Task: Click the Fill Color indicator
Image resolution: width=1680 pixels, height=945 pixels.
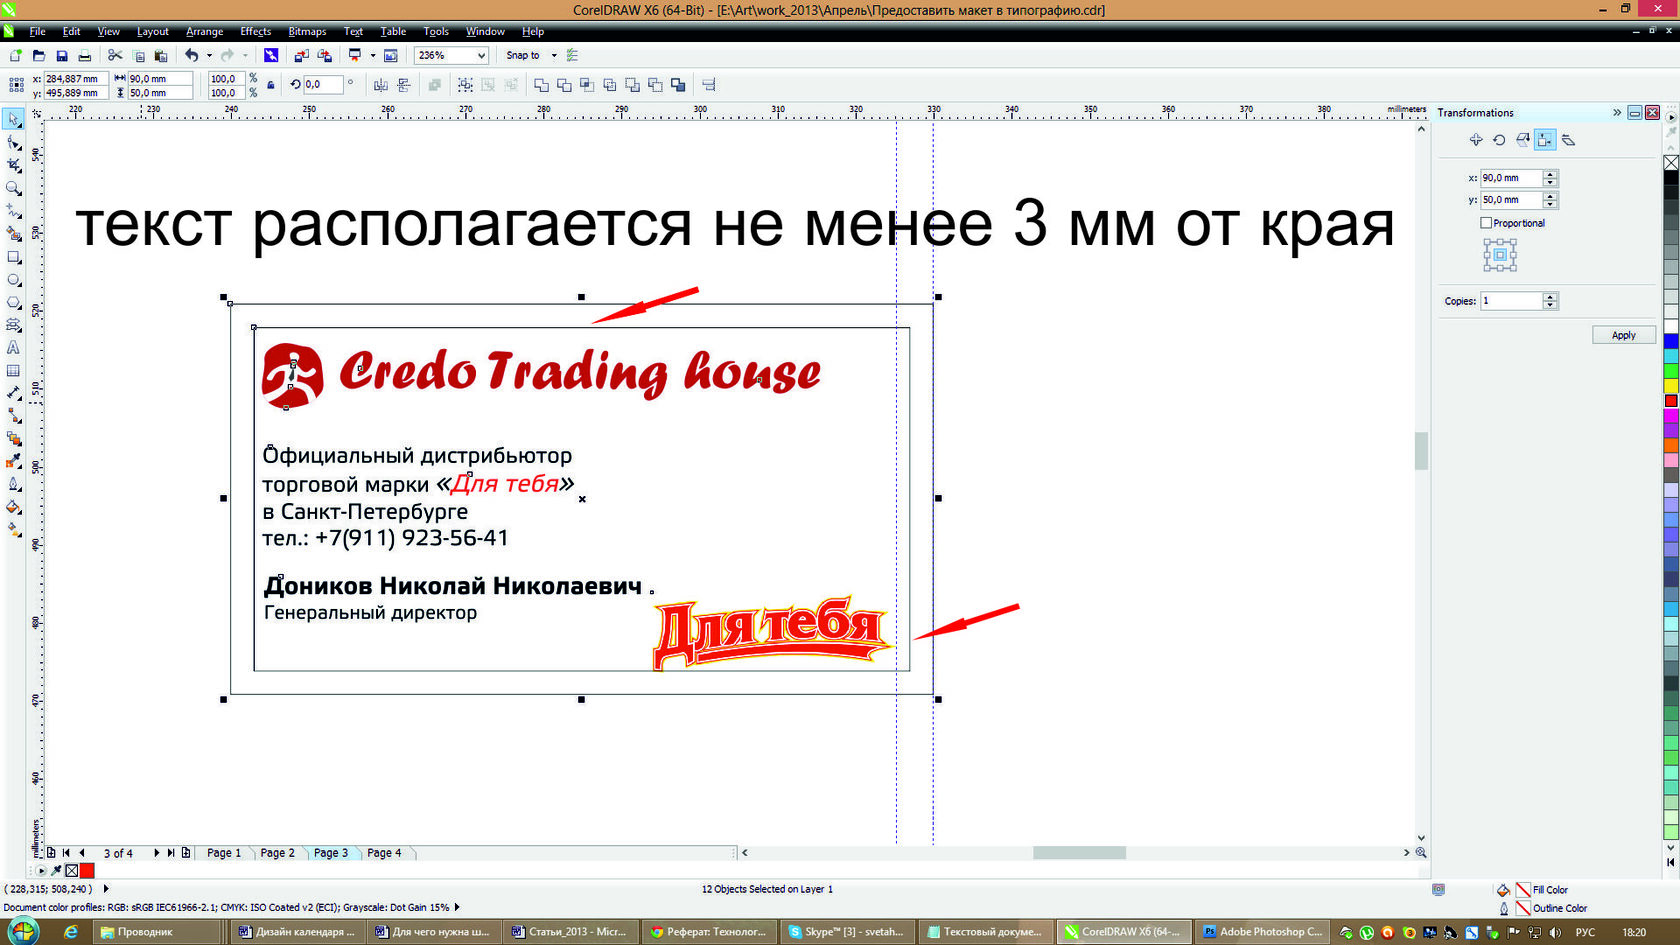Action: coord(1523,890)
